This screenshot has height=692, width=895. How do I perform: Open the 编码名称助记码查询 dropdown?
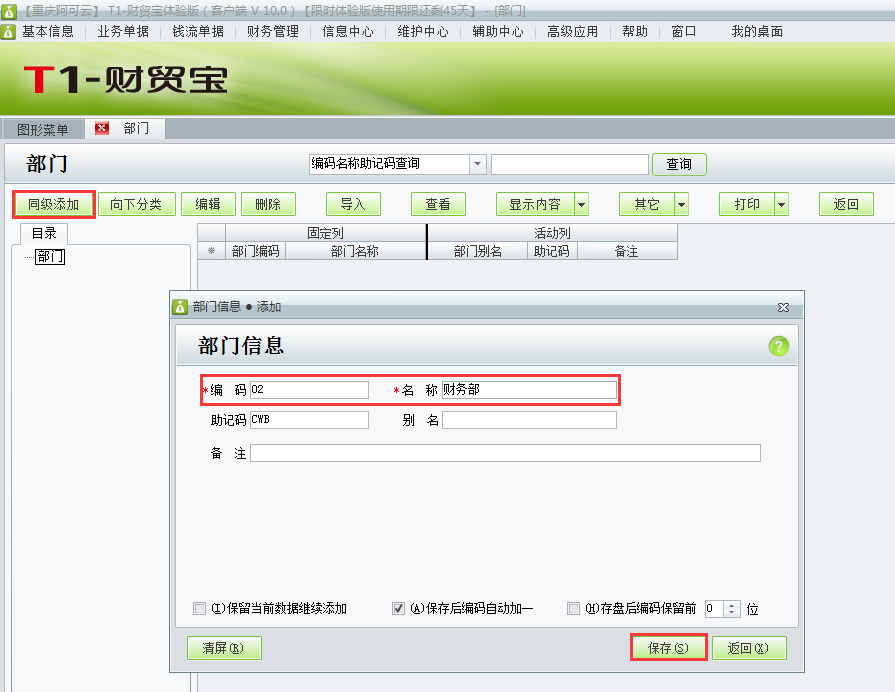click(477, 164)
